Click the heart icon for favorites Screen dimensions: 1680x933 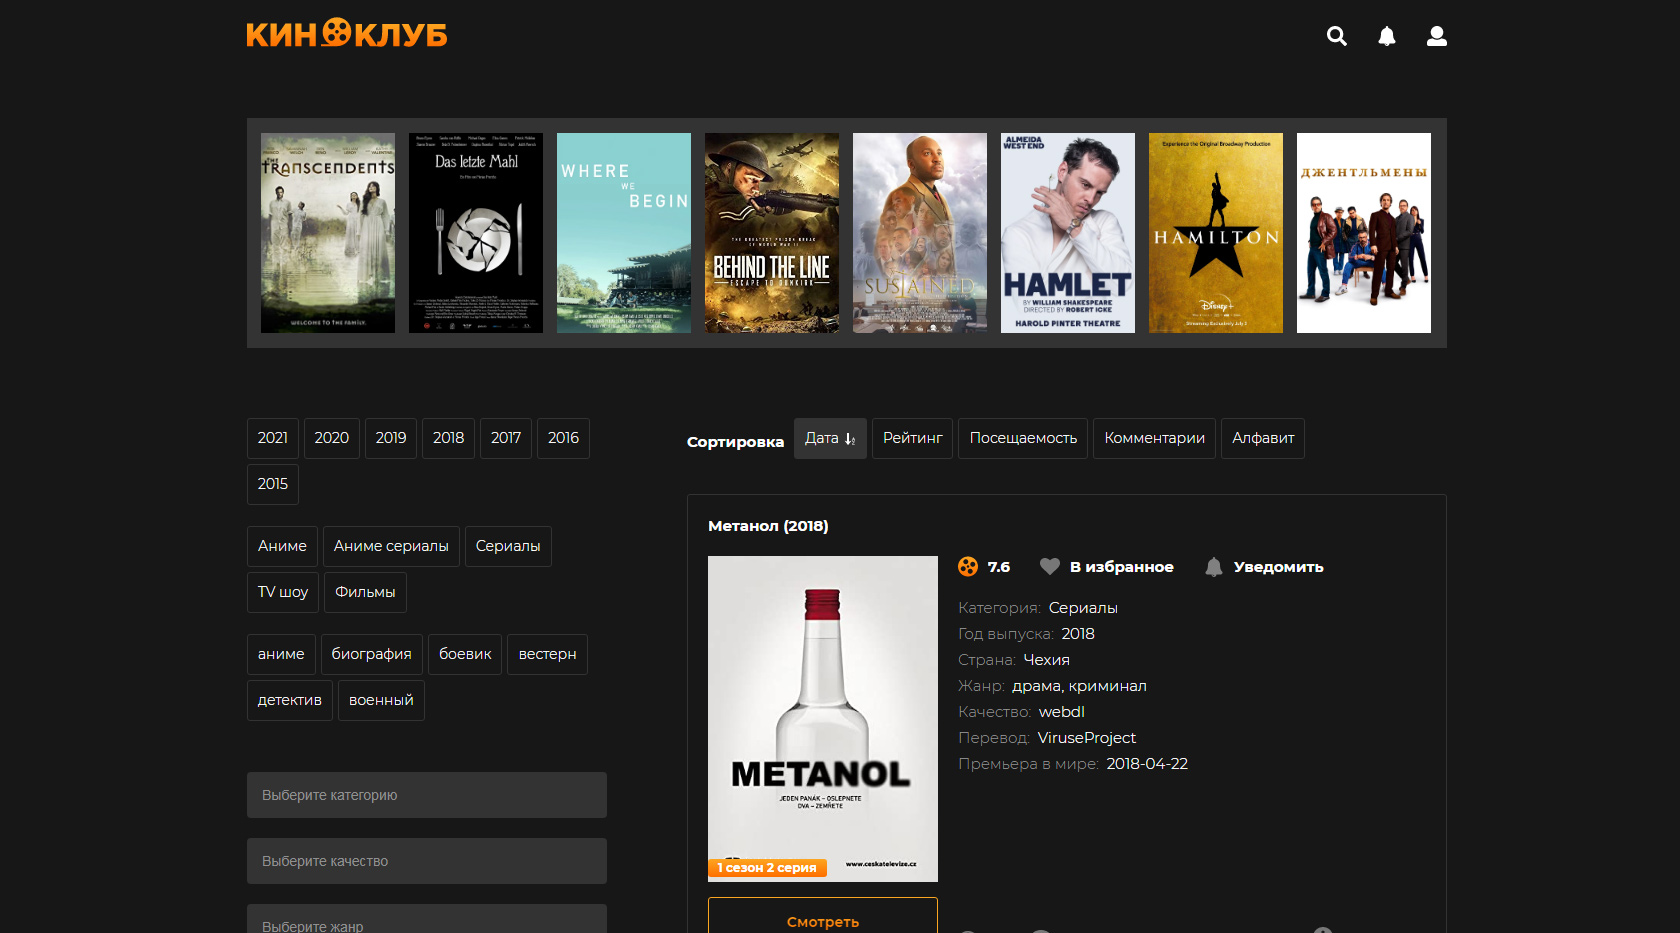(x=1049, y=566)
